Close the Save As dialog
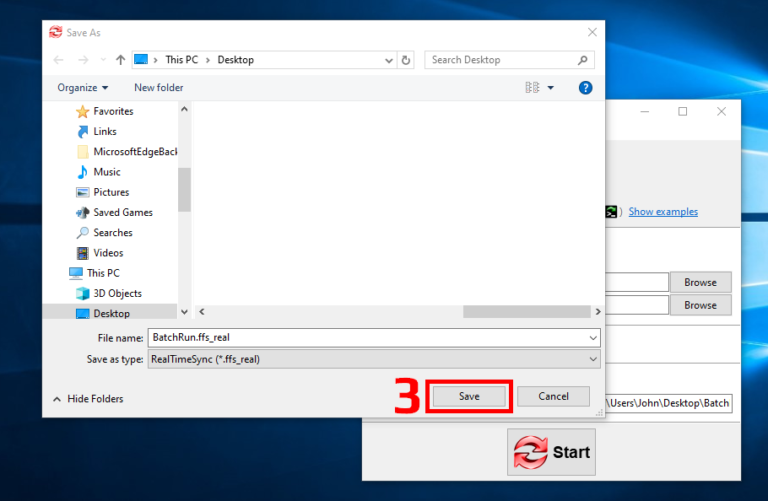Image resolution: width=768 pixels, height=501 pixels. (x=592, y=32)
